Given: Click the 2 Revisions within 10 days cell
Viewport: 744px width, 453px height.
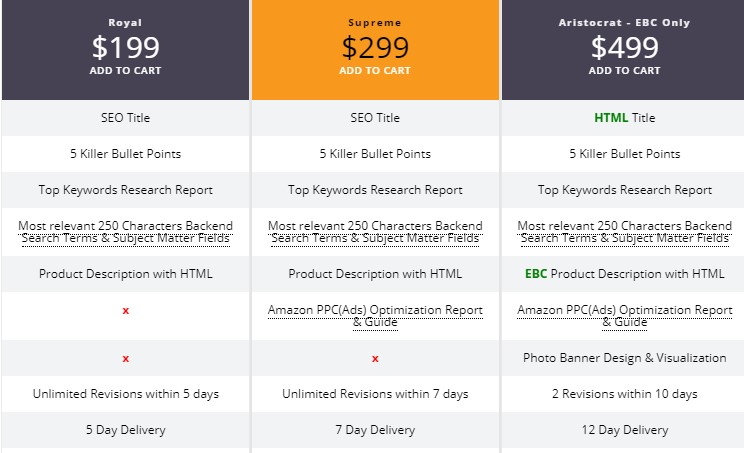Looking at the screenshot, I should [624, 394].
